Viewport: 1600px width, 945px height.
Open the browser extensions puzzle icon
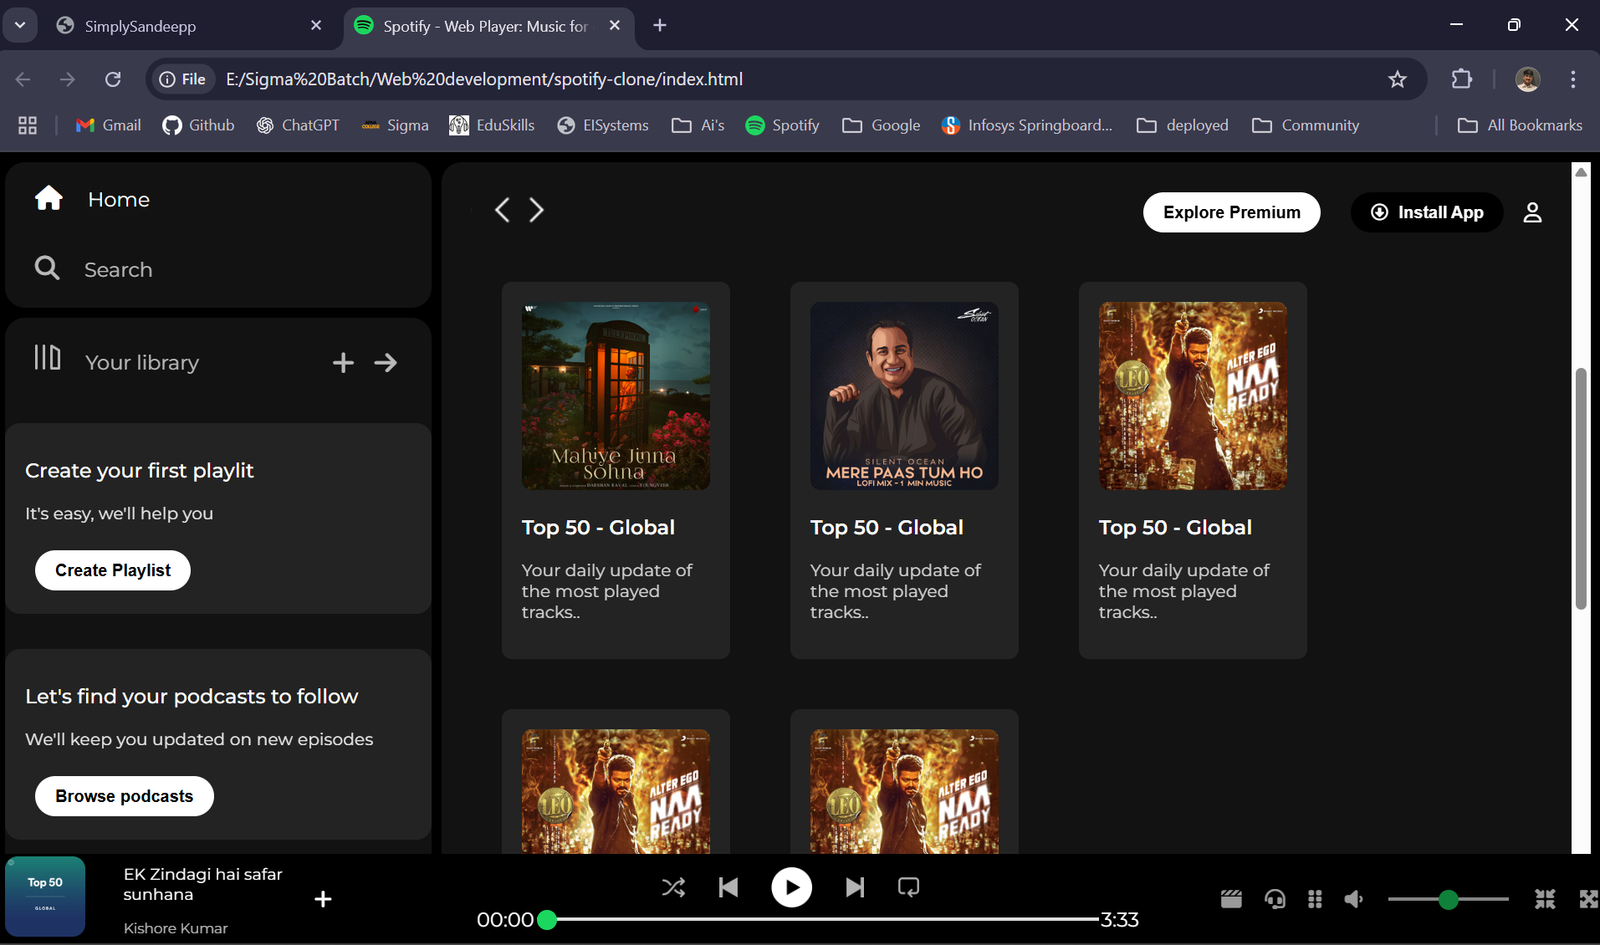coord(1461,79)
